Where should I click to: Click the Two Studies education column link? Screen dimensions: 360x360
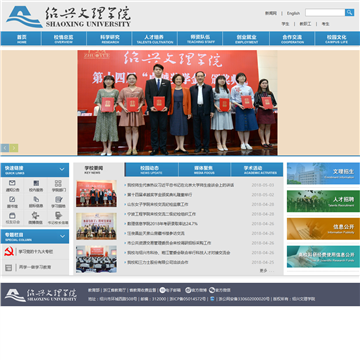[35, 267]
